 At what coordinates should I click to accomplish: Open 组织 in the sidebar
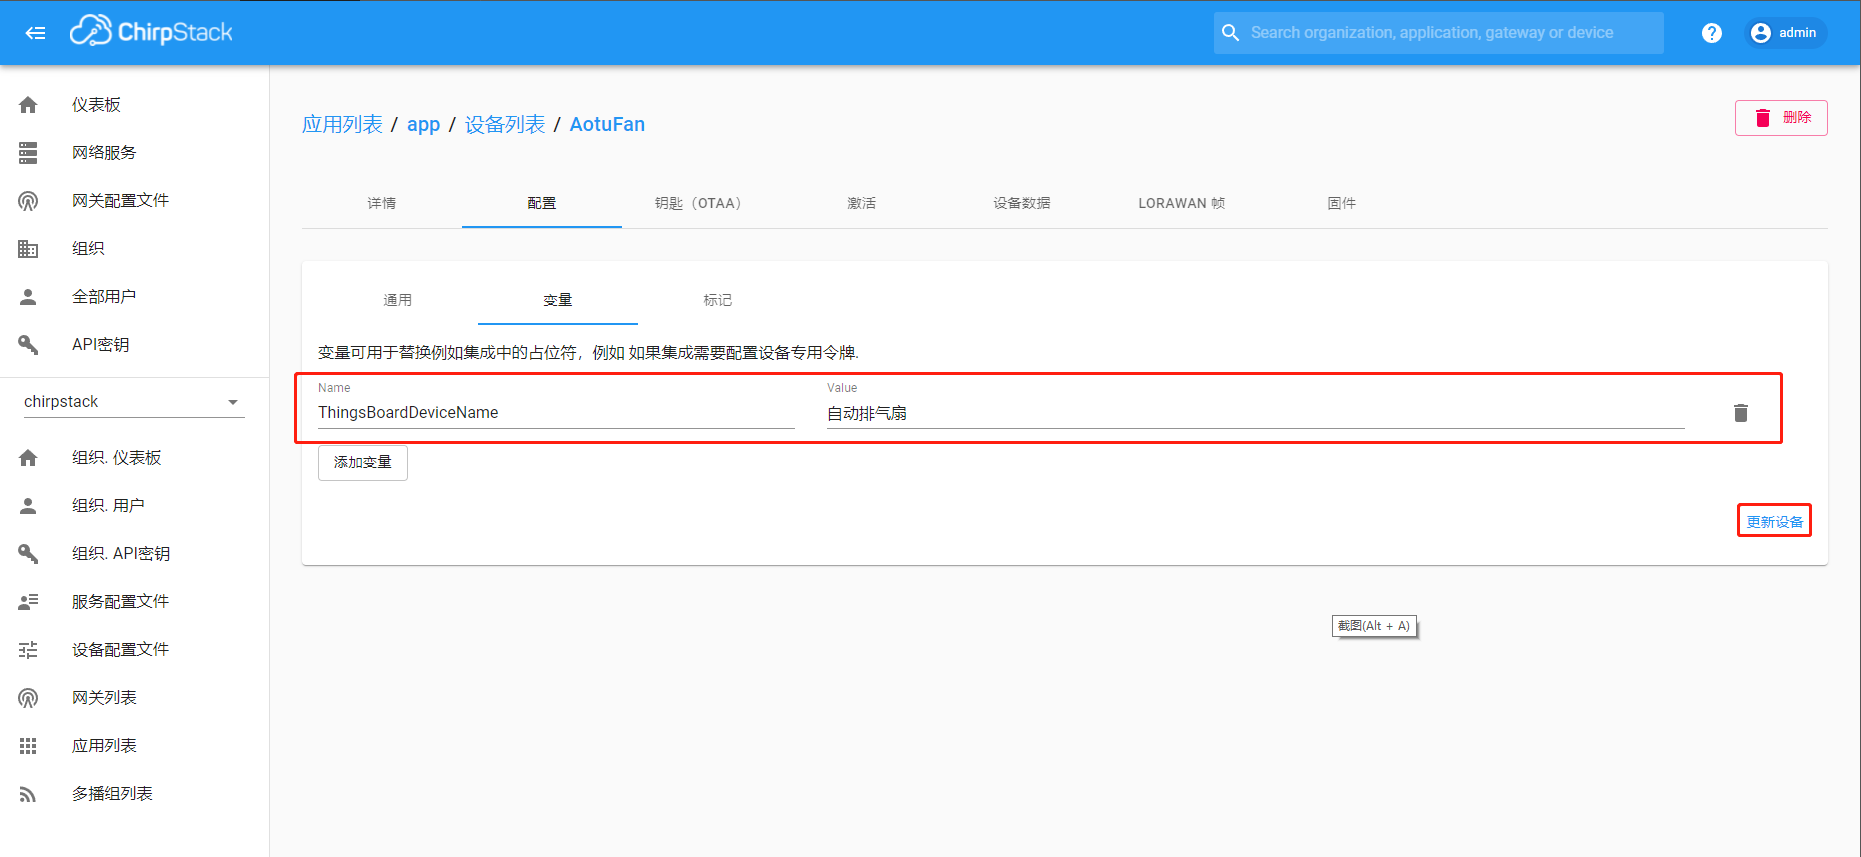[88, 249]
